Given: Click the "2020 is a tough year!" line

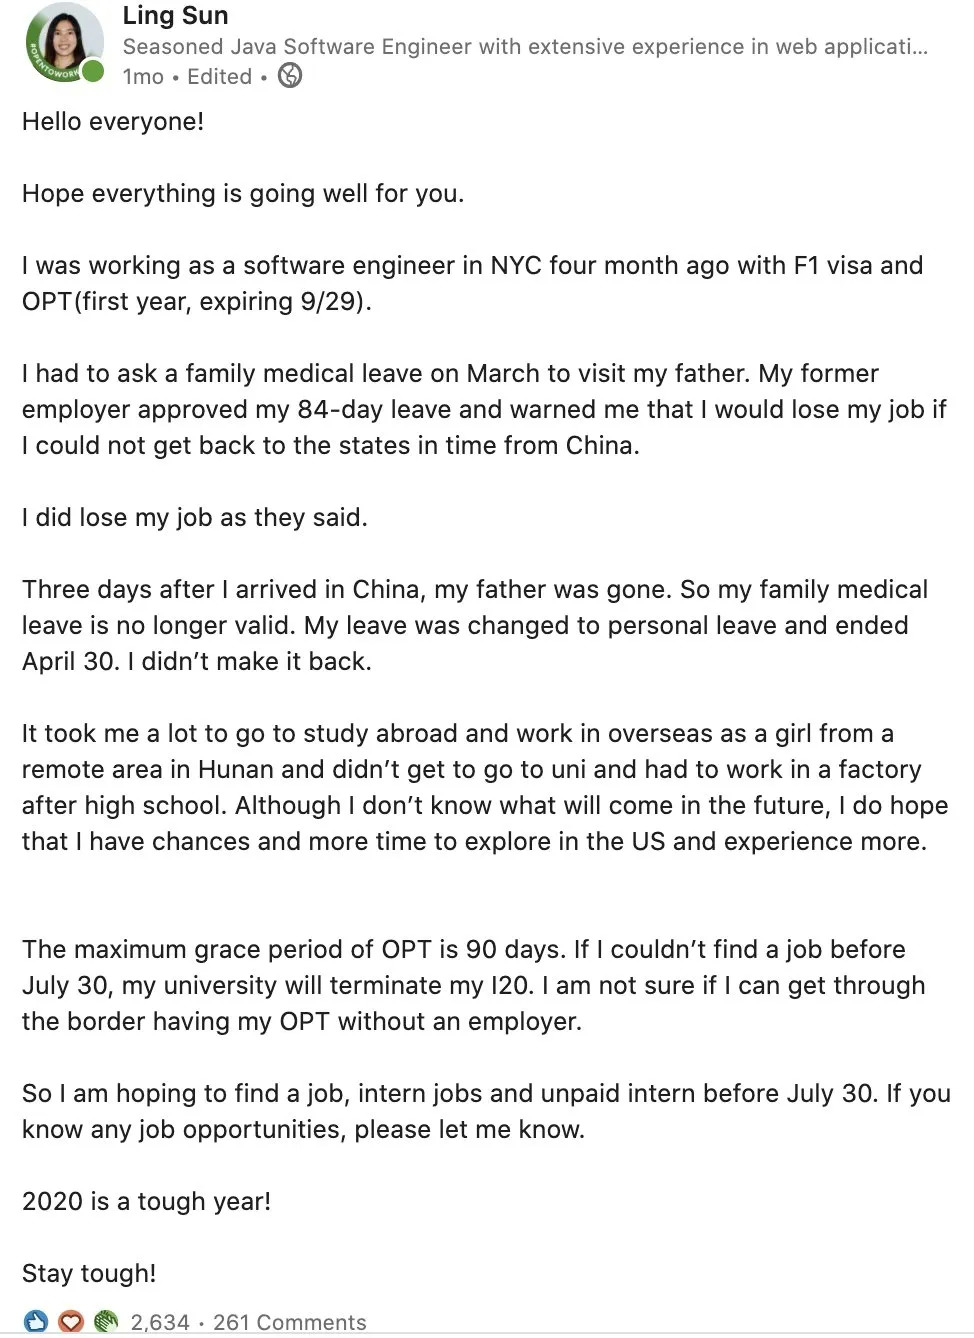Looking at the screenshot, I should coord(147,1202).
